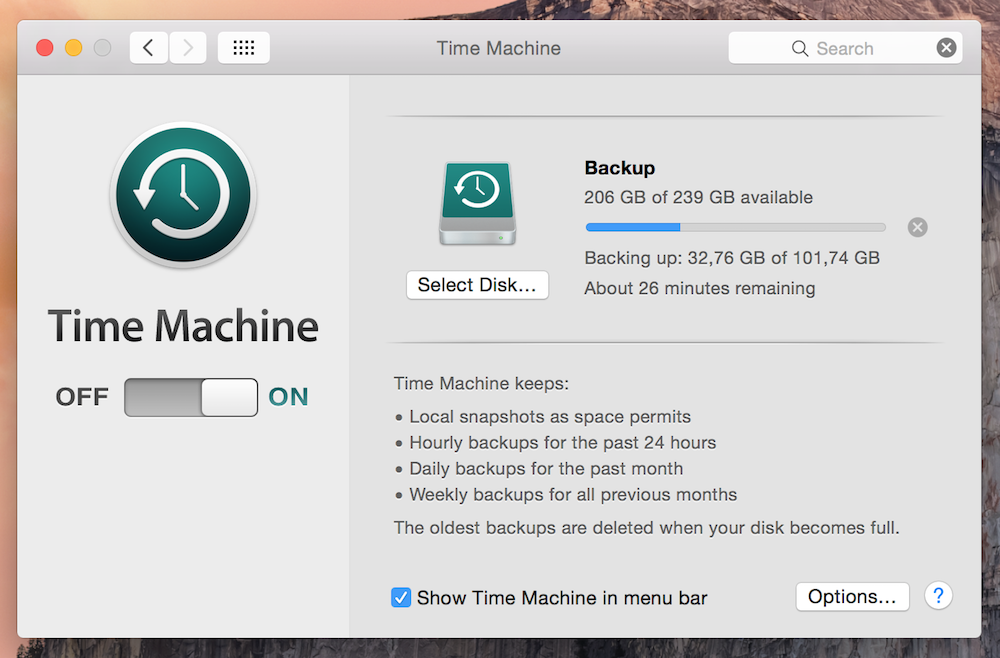Click the backup progress bar
1000x658 pixels.
coord(735,228)
